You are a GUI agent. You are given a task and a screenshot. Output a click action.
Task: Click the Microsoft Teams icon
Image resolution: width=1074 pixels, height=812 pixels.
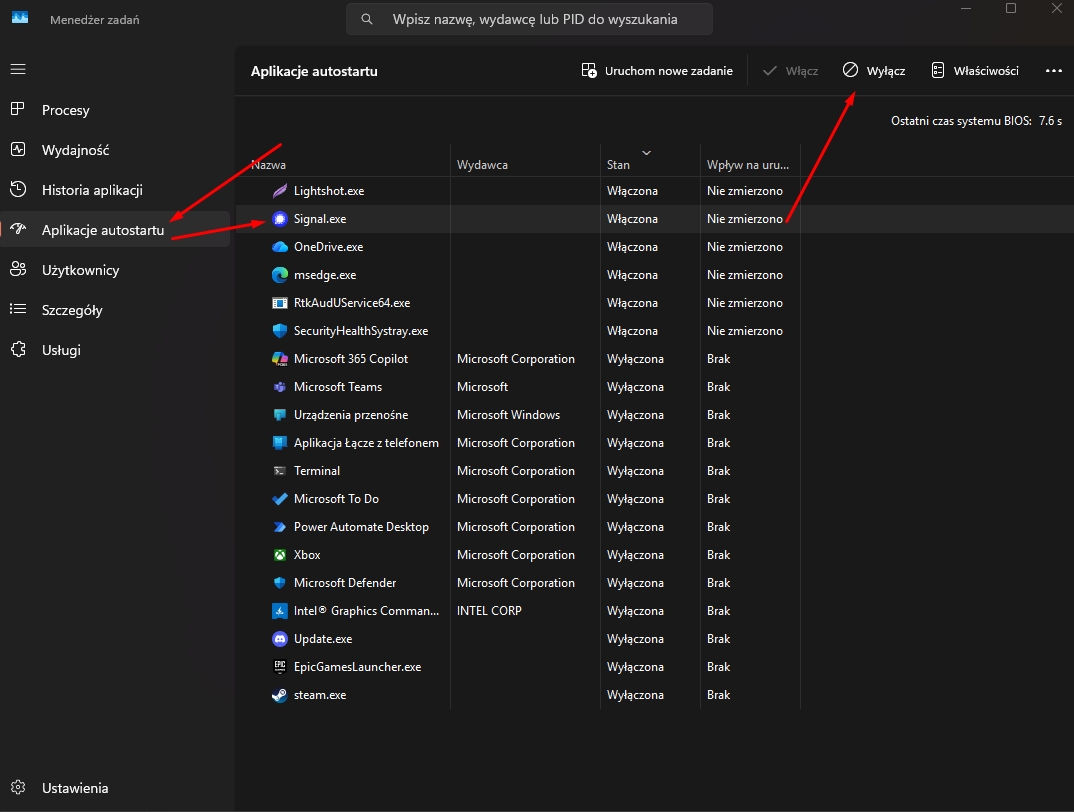coord(280,387)
